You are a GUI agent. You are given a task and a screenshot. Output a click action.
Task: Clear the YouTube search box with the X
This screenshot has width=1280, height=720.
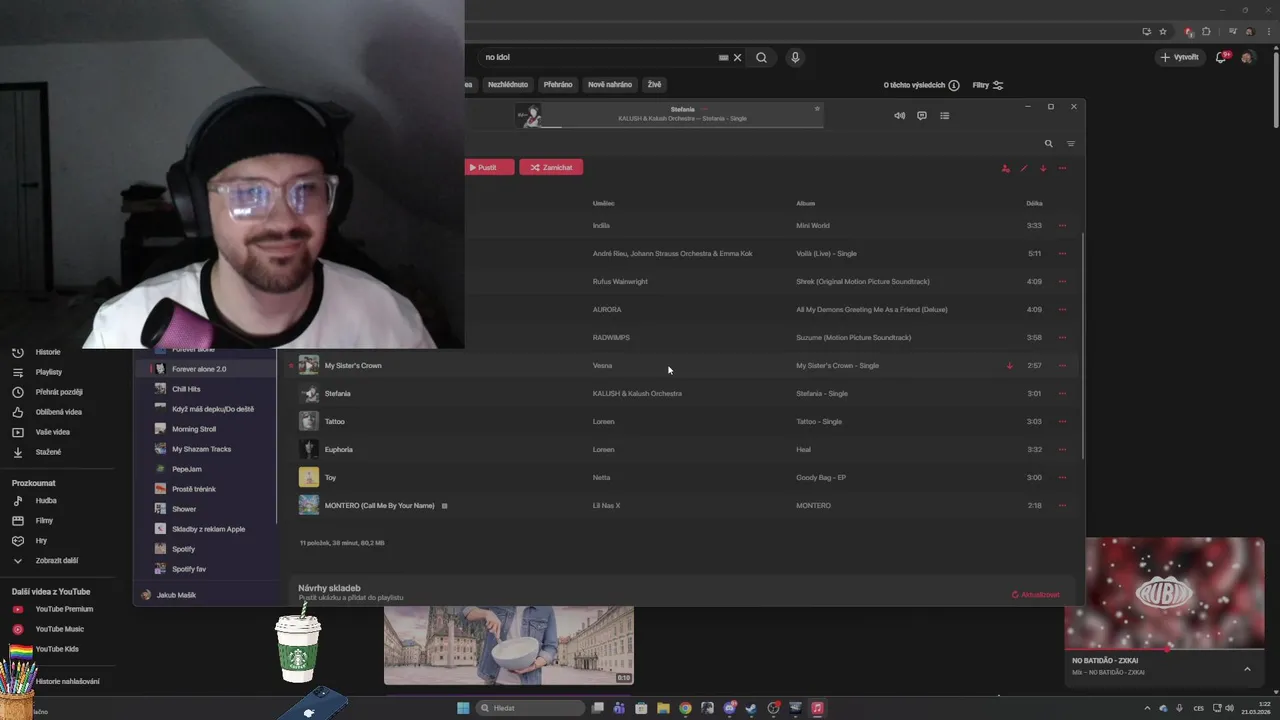738,57
